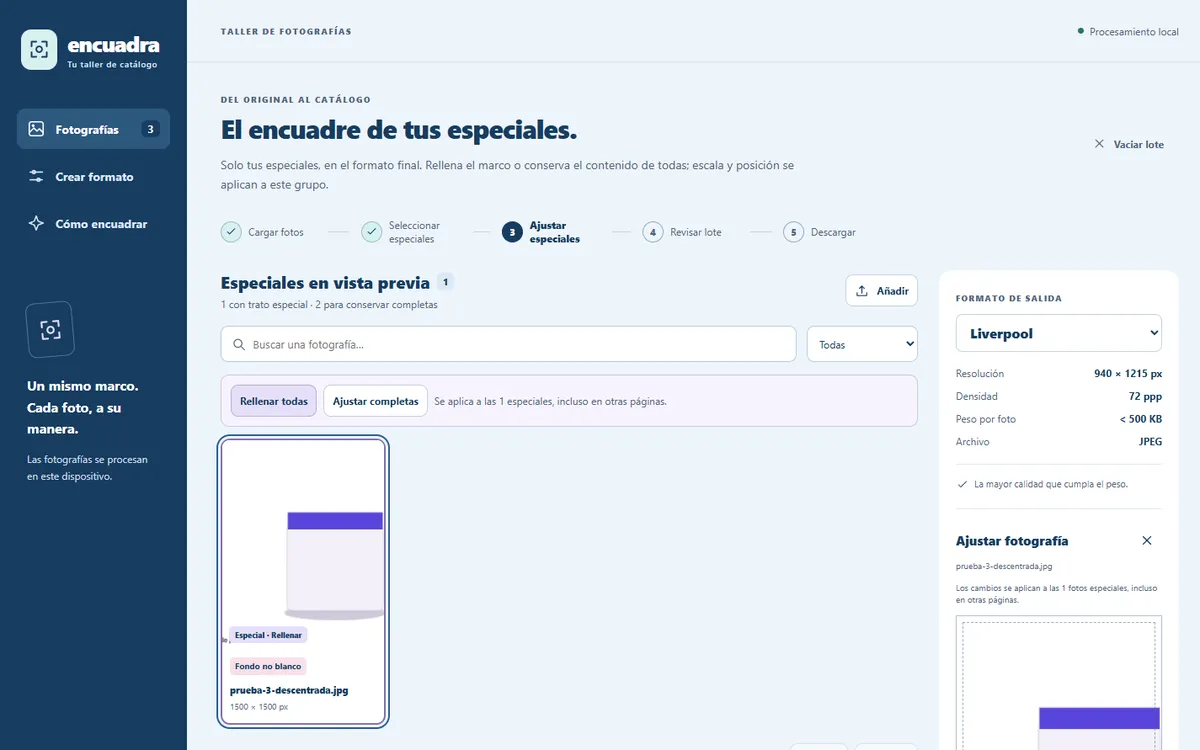Click the adjustment preview in Ajustar fotografía
This screenshot has width=1200, height=750.
pos(1059,685)
